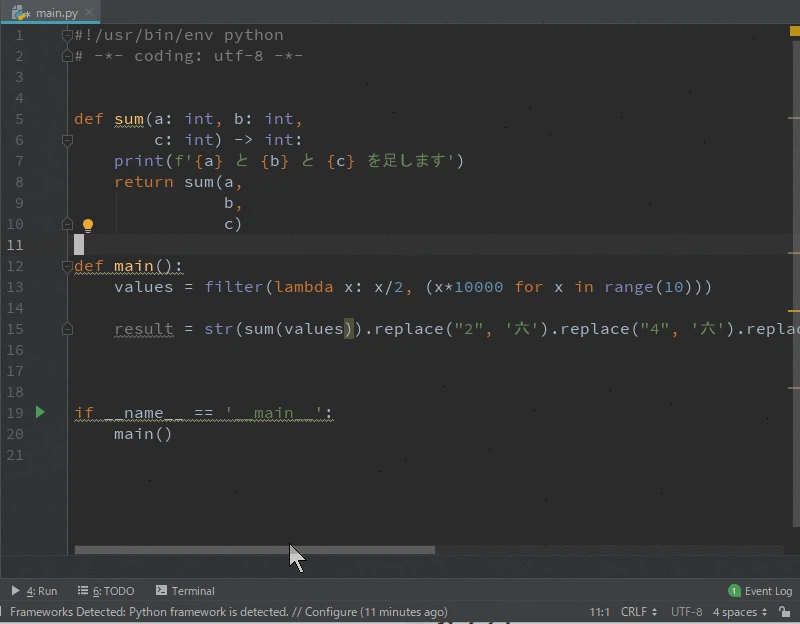The height and width of the screenshot is (624, 800).
Task: Click the 'result' variable on line 15
Action: 143,329
